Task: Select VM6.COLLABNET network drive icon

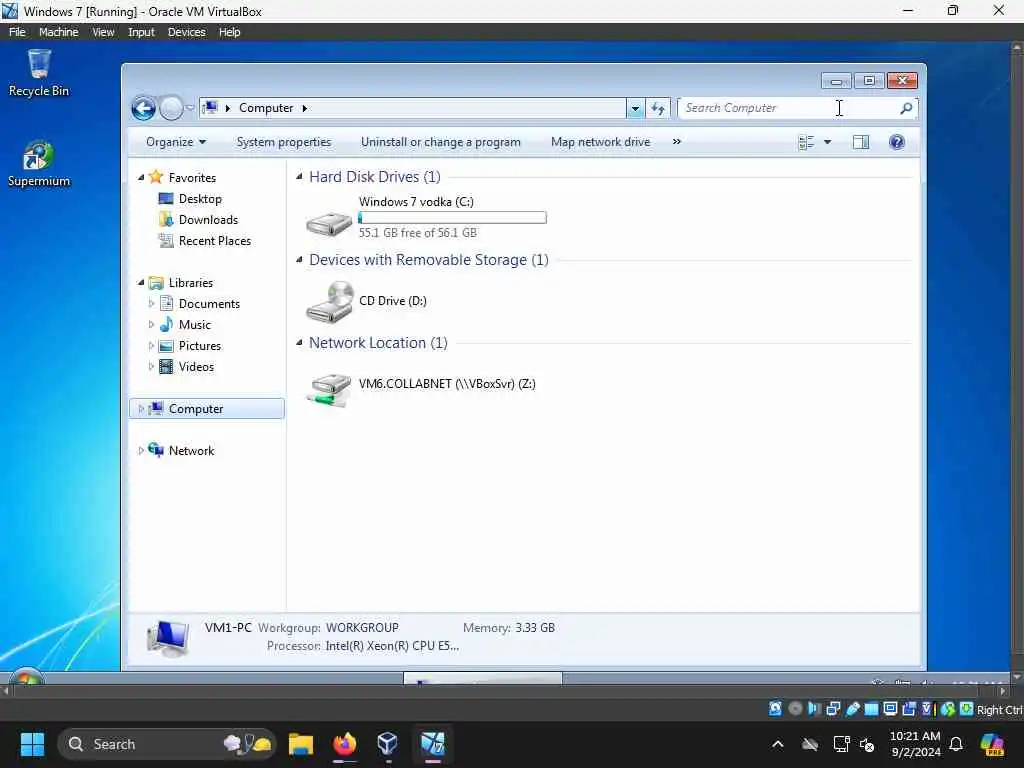Action: pos(329,389)
